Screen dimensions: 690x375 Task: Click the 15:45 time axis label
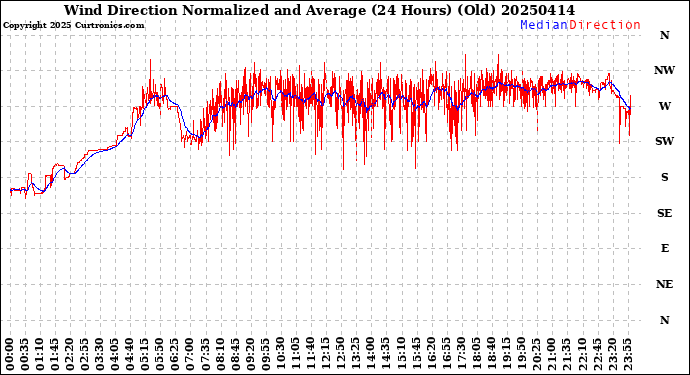[x=416, y=354]
